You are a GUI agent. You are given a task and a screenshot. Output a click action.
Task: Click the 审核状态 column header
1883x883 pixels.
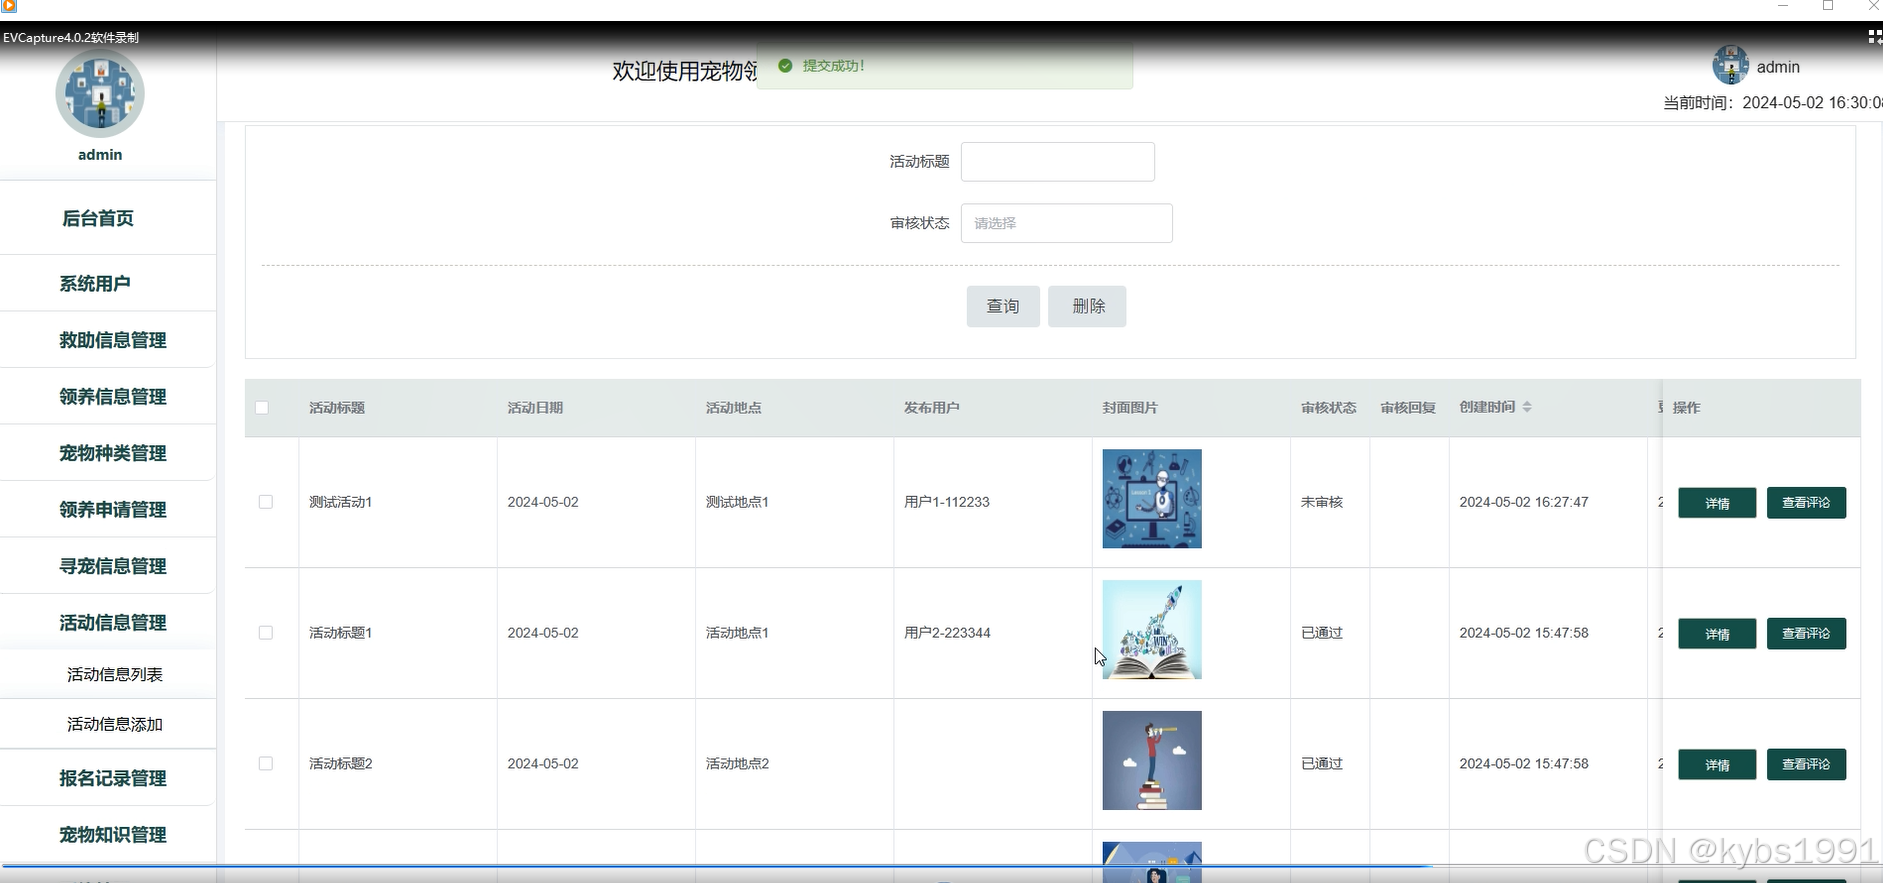pyautogui.click(x=1328, y=407)
